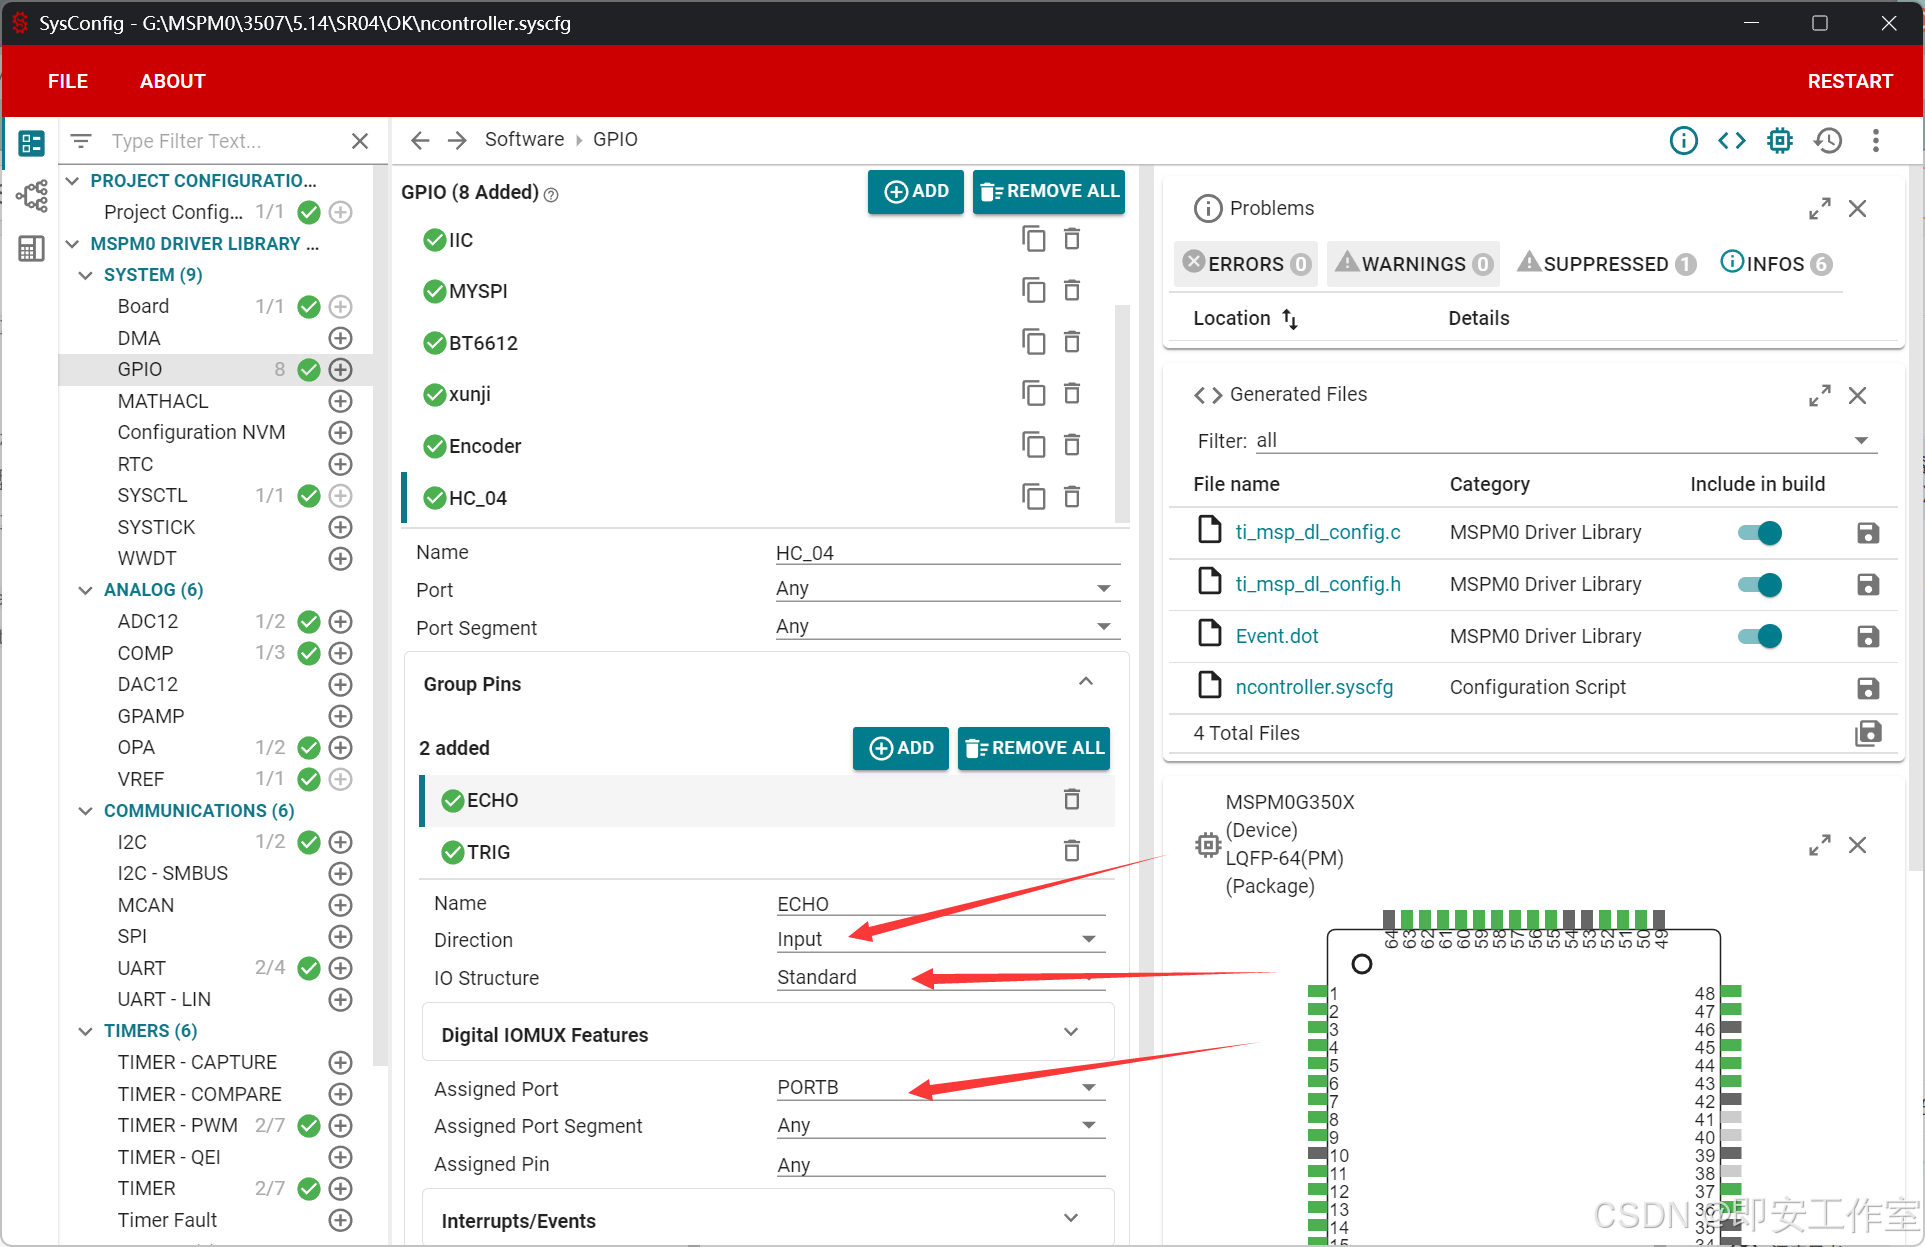Add a new ADC12 instance
Viewport: 1925px width, 1247px height.
[x=341, y=621]
